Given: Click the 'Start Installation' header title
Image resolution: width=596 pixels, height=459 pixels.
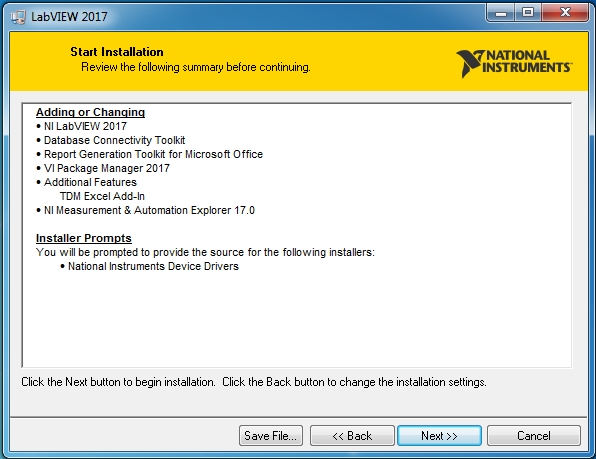Looking at the screenshot, I should point(117,52).
